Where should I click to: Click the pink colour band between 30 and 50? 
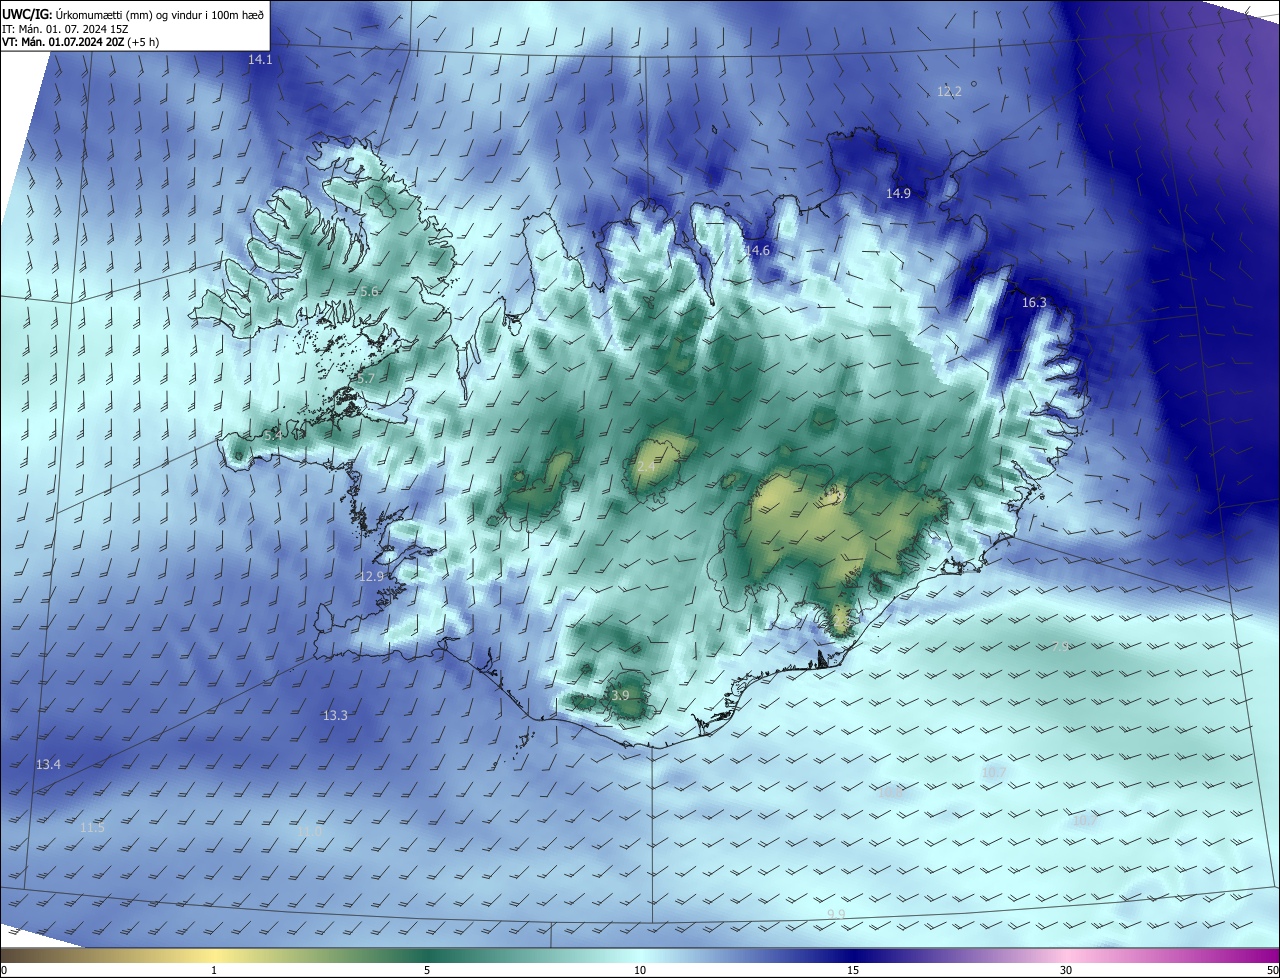tap(1173, 955)
